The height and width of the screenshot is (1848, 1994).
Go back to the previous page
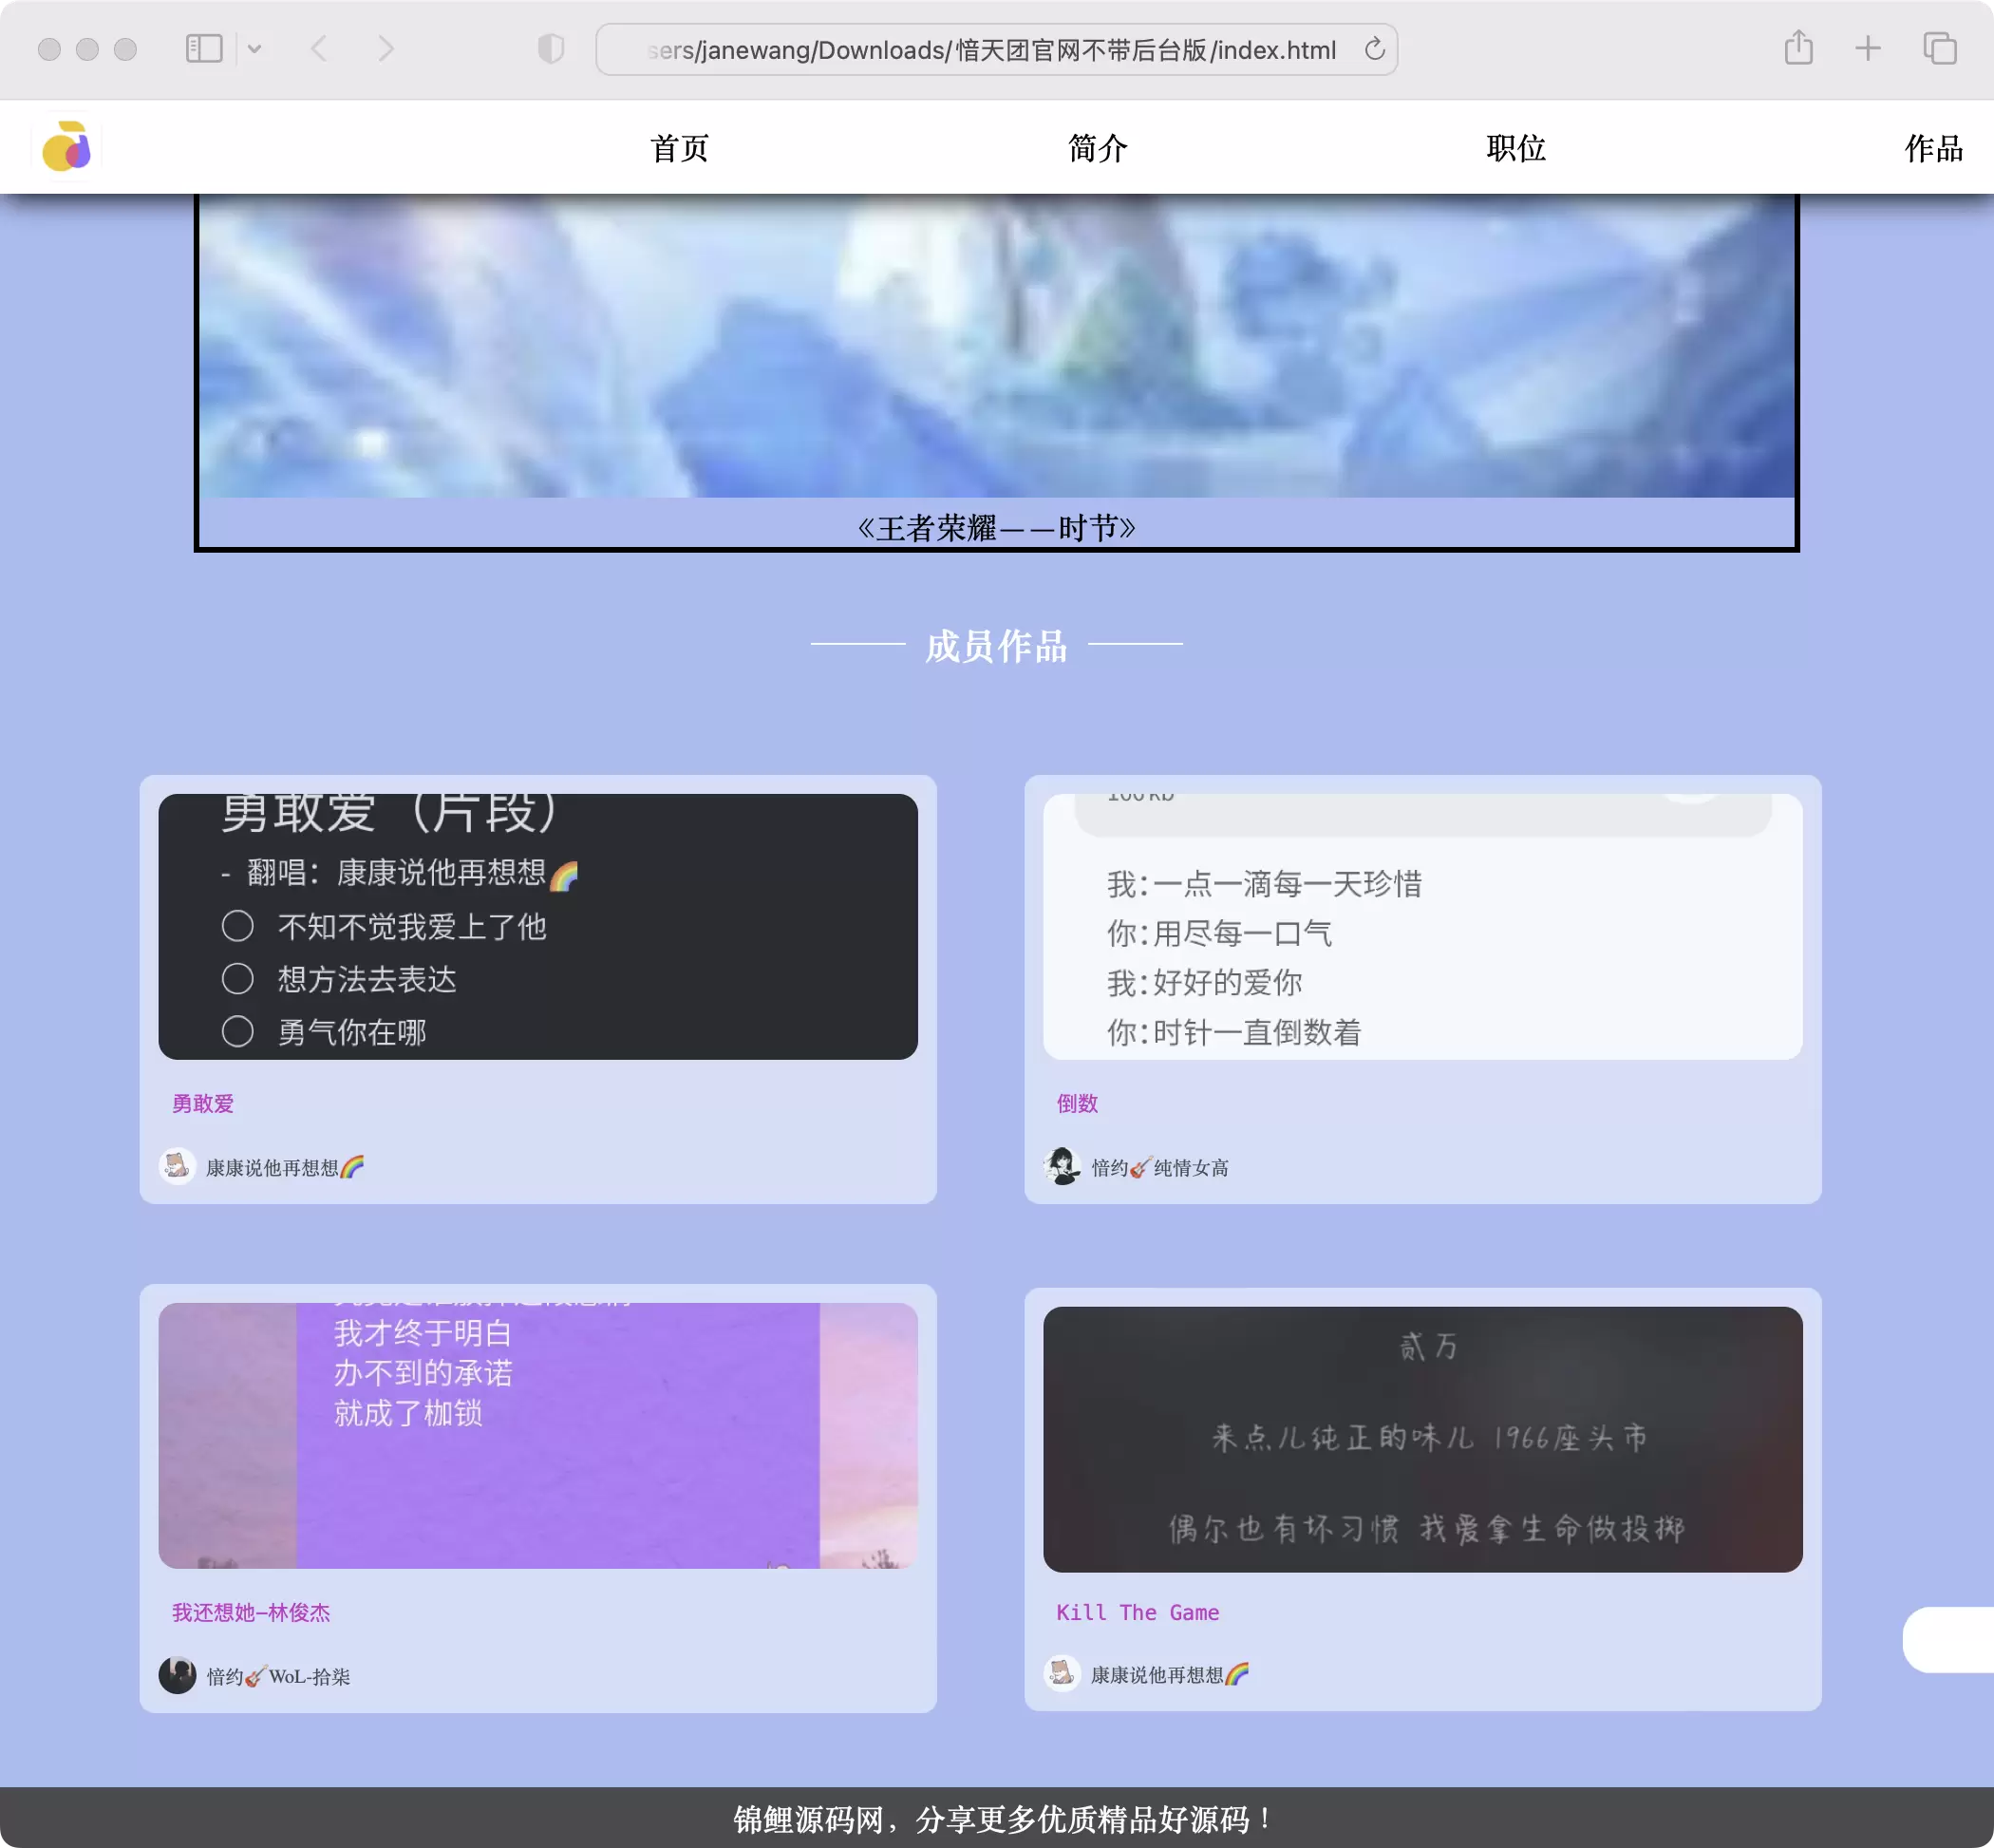(319, 48)
